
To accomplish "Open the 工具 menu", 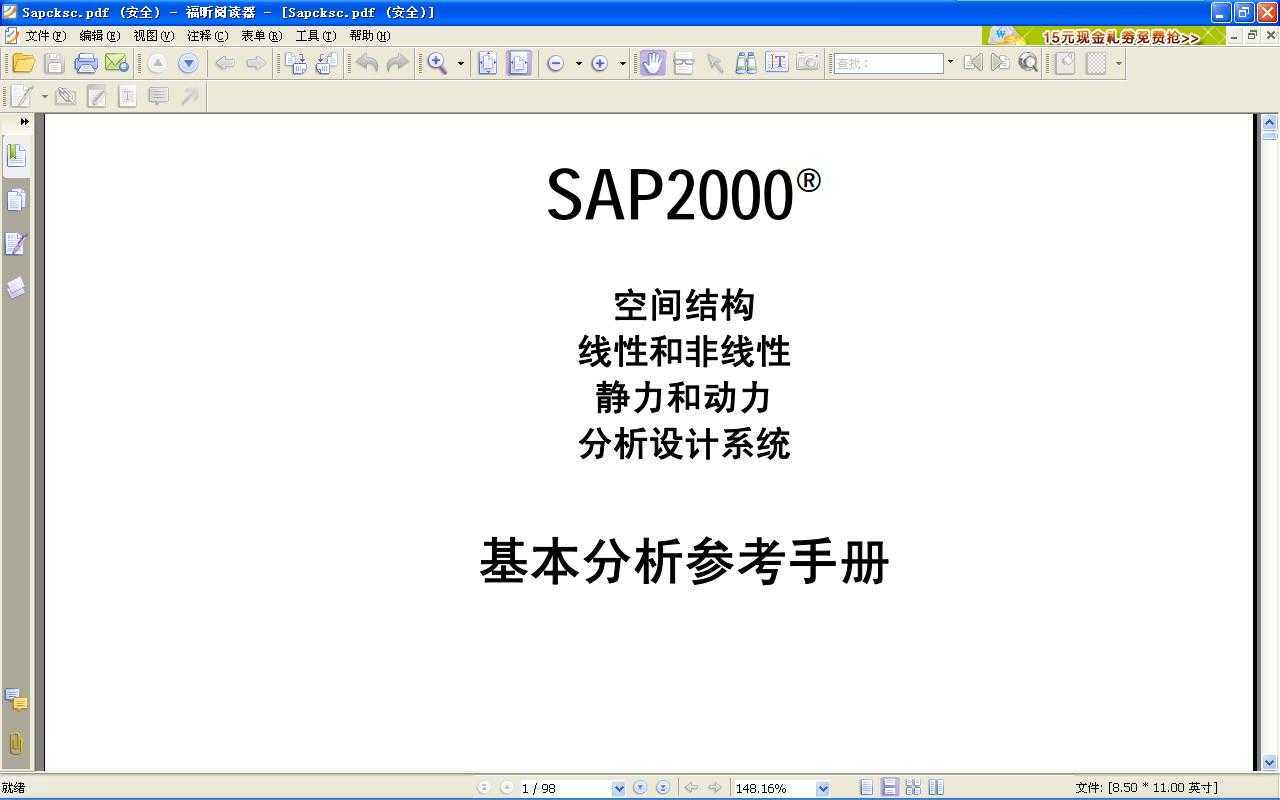I will [315, 36].
